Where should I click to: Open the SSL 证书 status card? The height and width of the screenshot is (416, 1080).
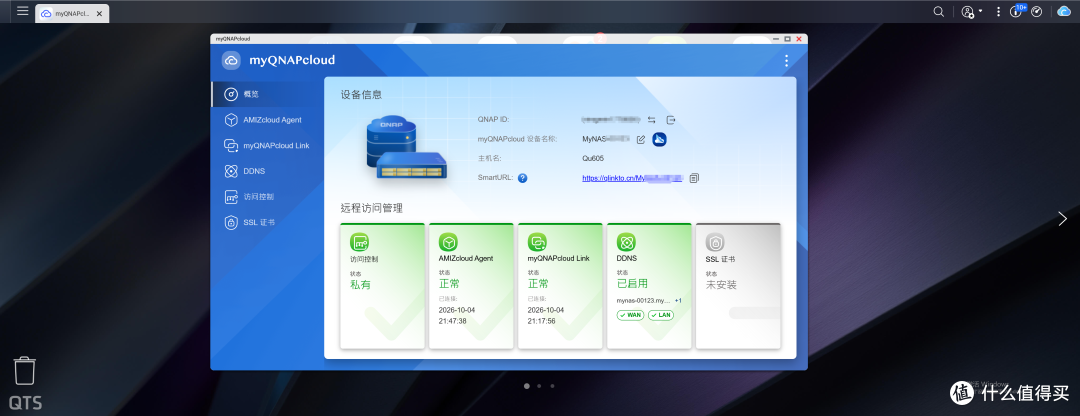pyautogui.click(x=738, y=286)
